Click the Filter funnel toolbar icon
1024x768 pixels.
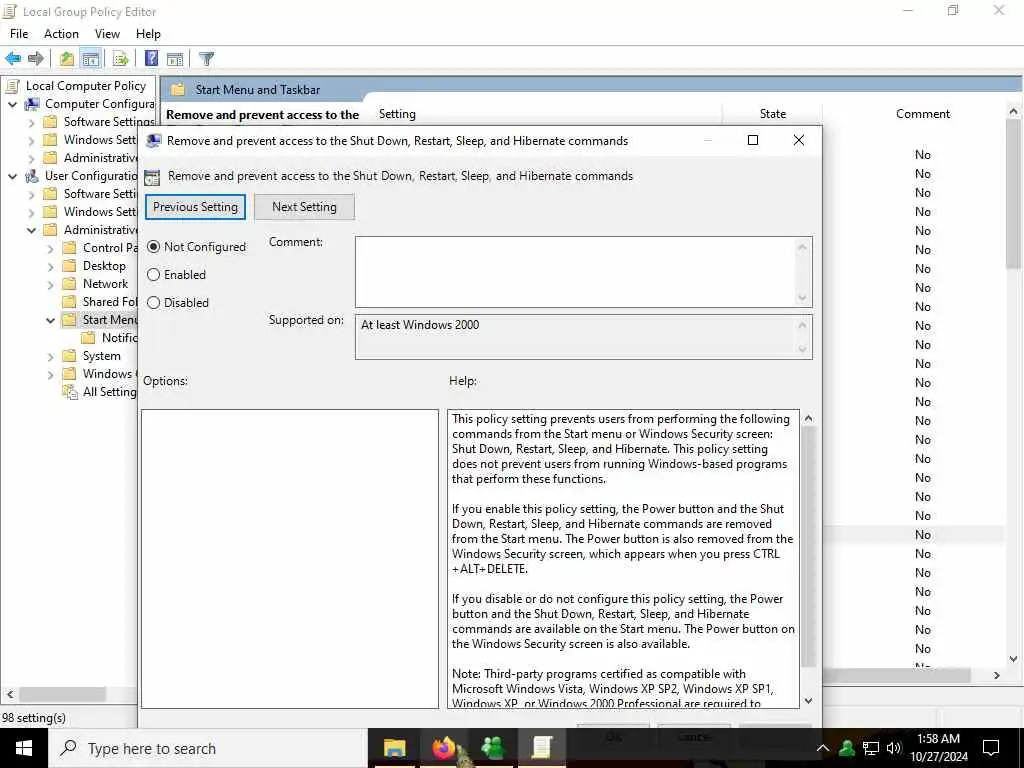pos(206,59)
